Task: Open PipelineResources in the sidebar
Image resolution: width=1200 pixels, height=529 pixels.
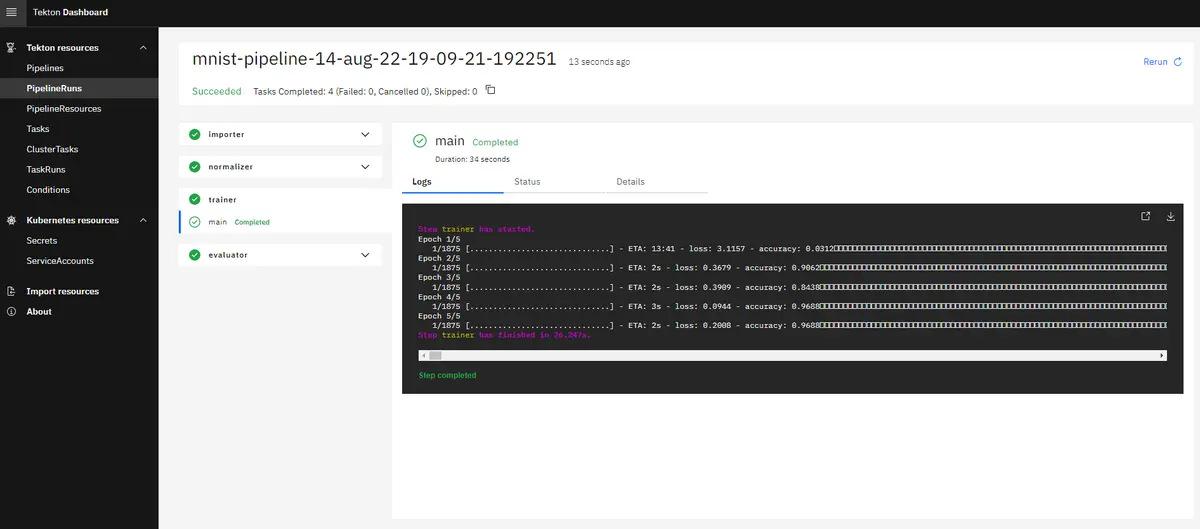Action: (x=79, y=108)
